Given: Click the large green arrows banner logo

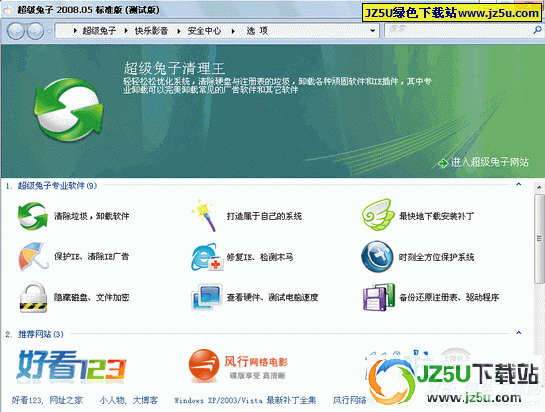Looking at the screenshot, I should (68, 110).
